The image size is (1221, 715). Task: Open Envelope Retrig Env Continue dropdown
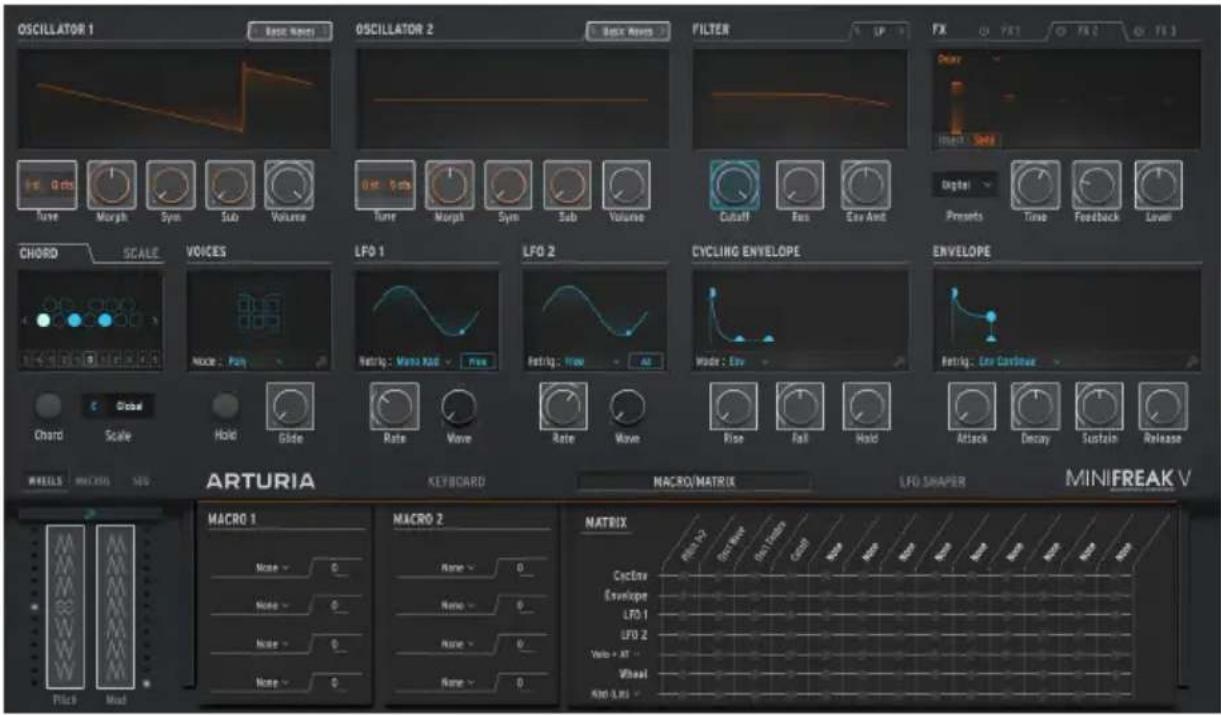pos(1021,361)
